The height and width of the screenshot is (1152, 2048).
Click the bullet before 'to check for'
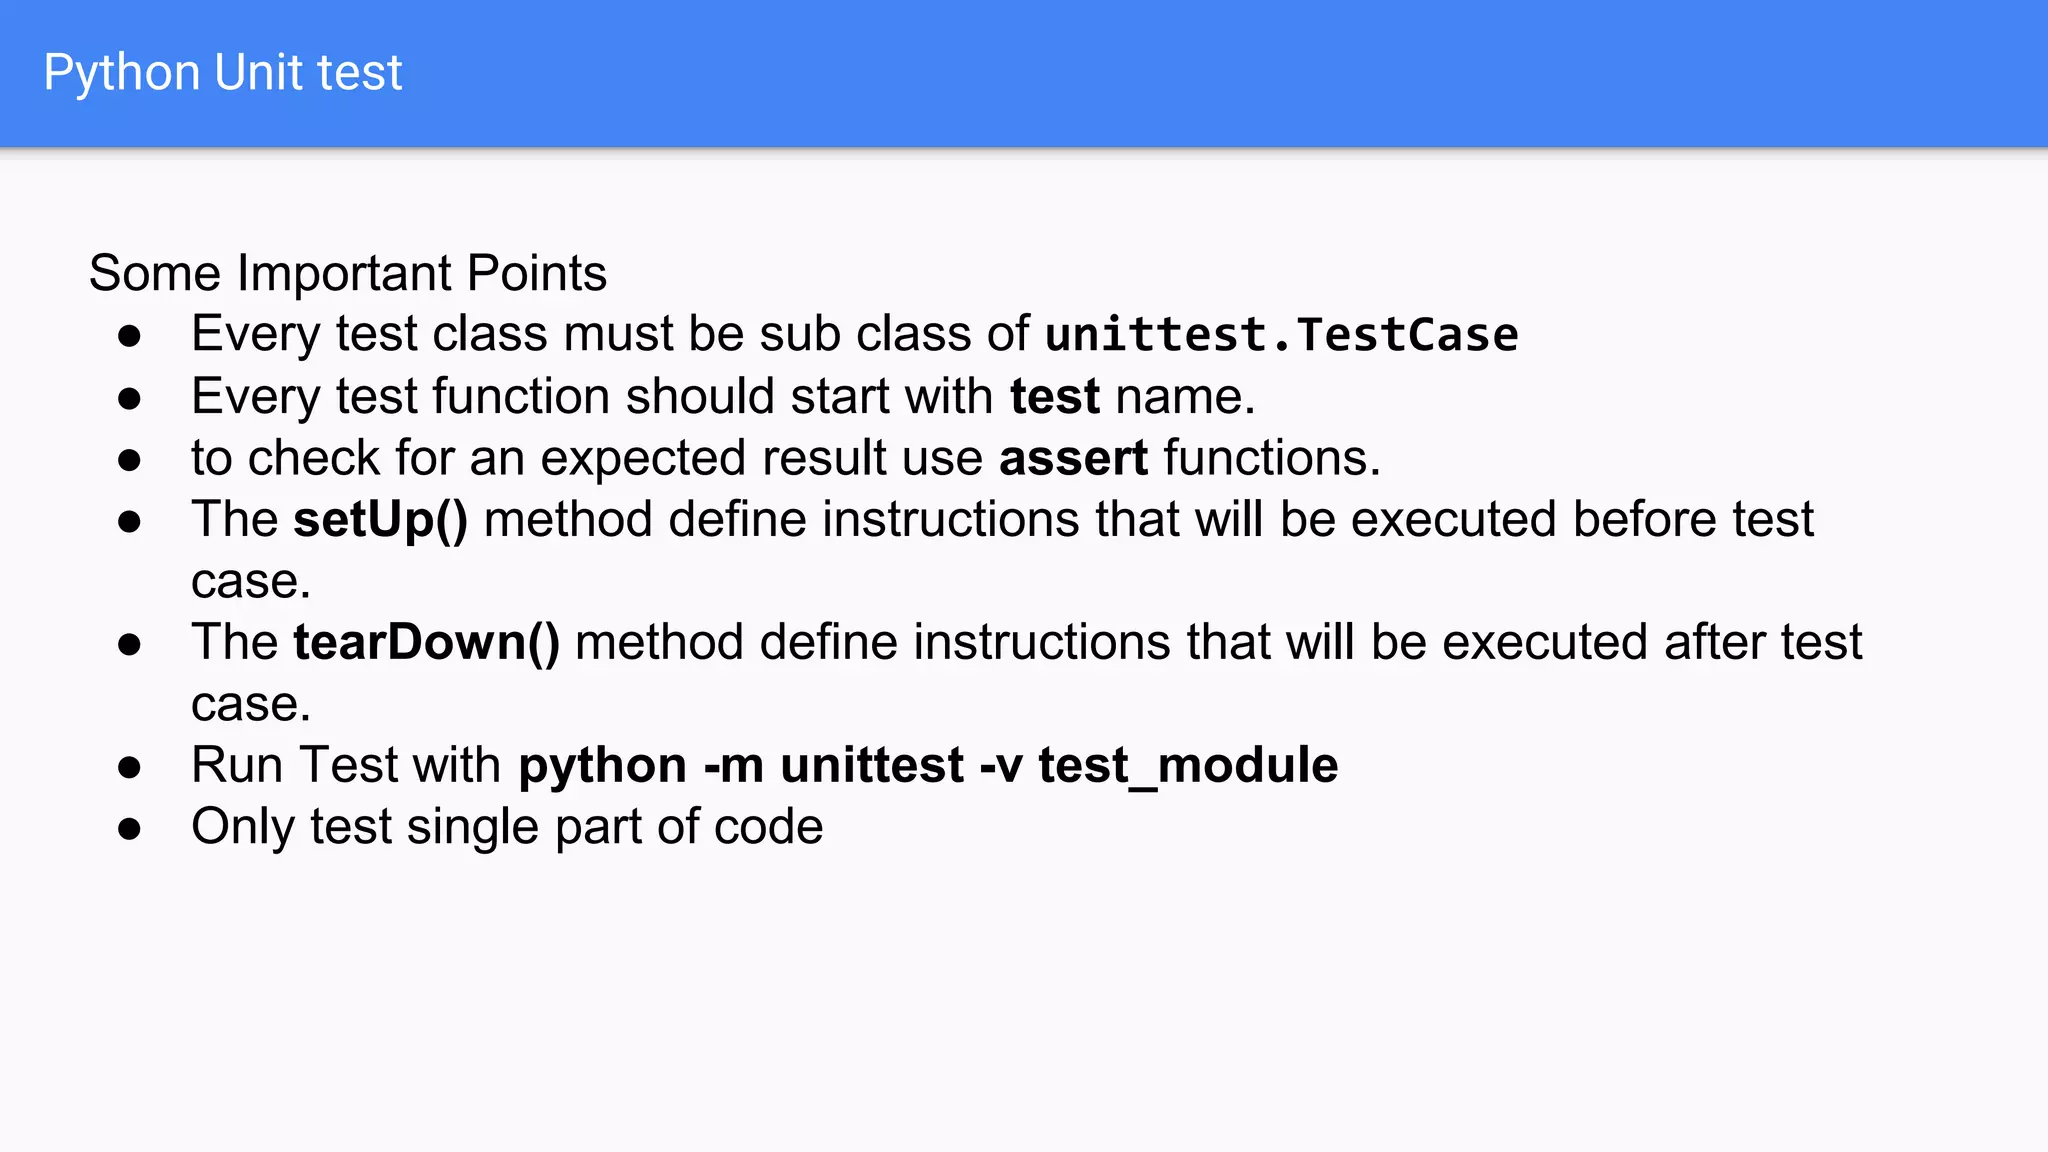pyautogui.click(x=129, y=459)
